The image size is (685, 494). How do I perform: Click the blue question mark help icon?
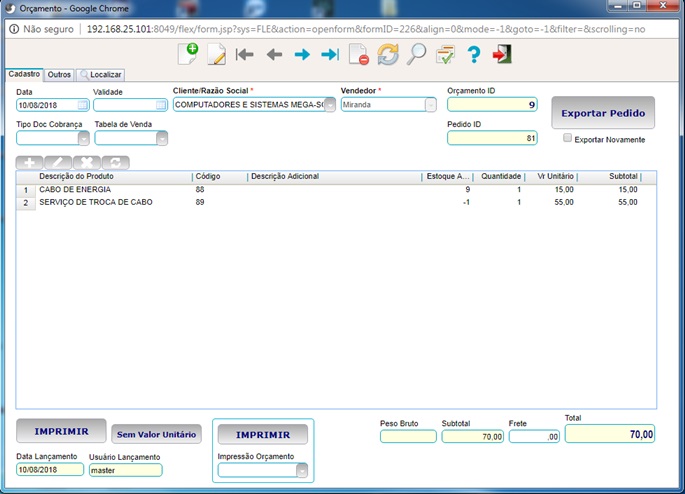(474, 55)
